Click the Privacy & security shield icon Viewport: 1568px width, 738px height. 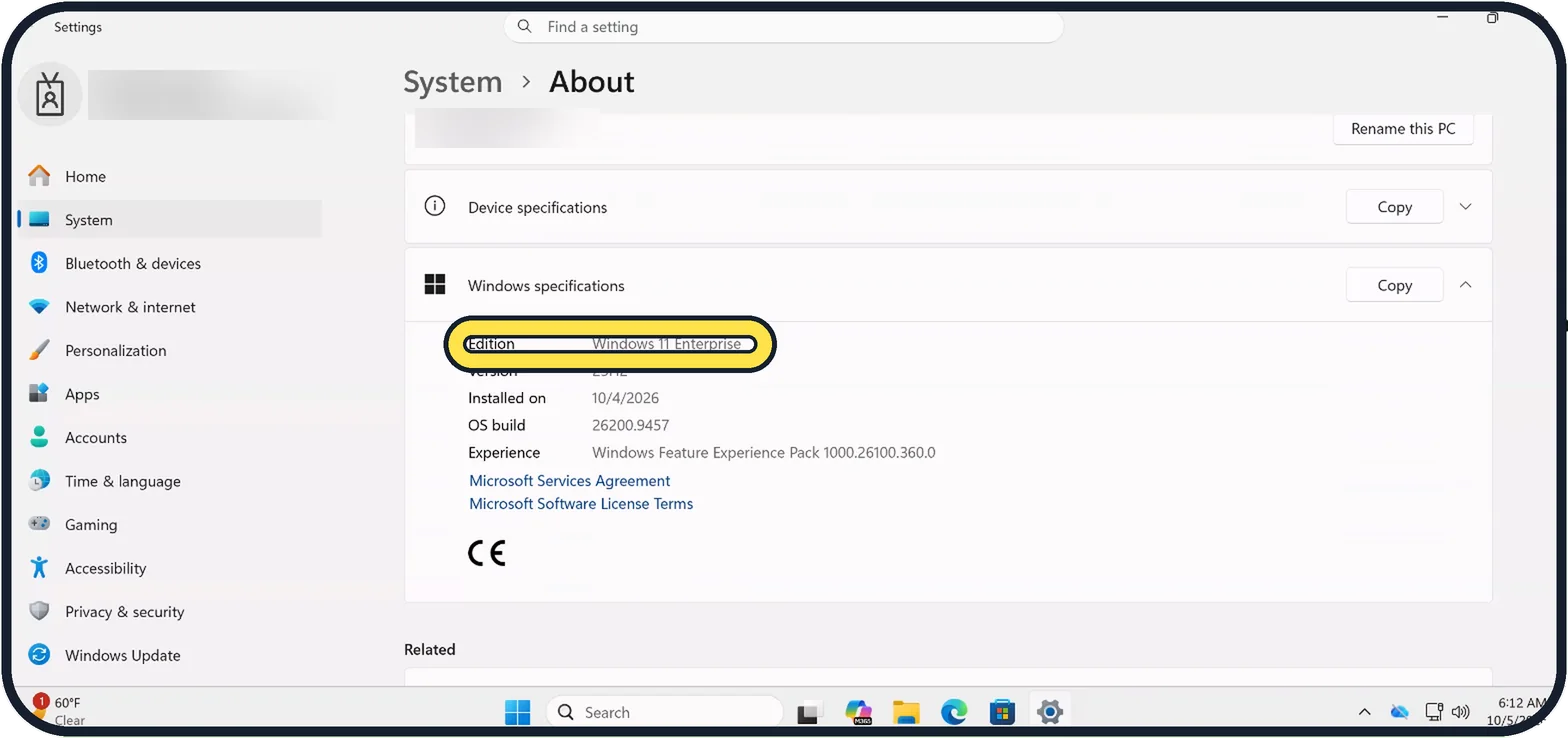point(39,611)
